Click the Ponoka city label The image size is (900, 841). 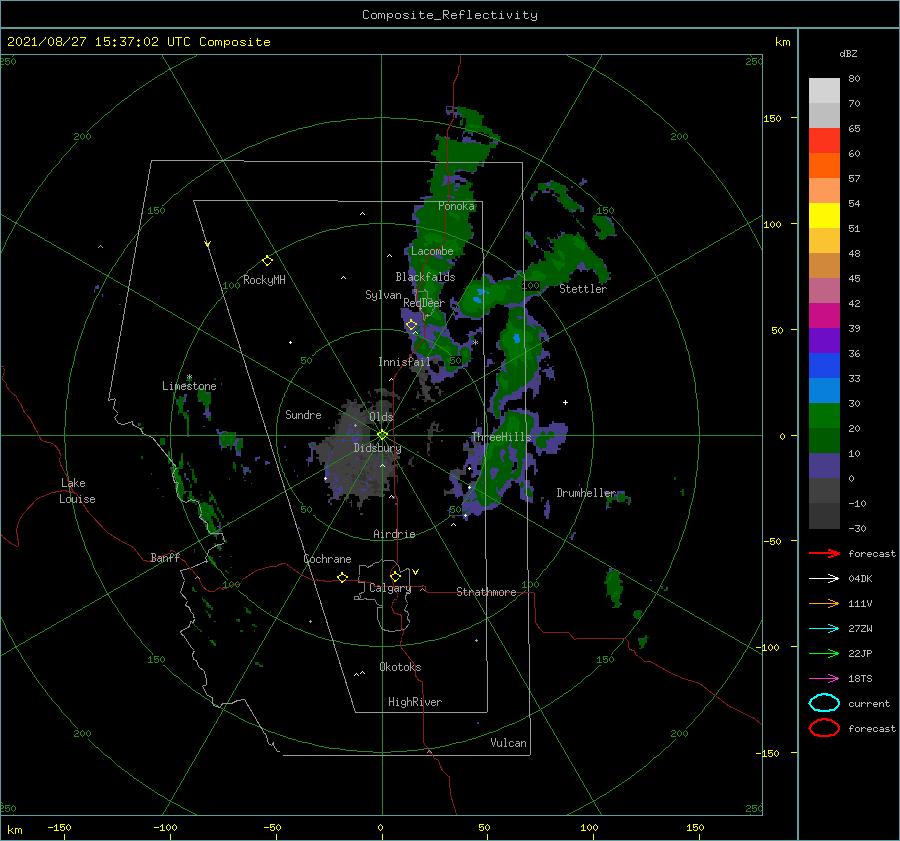tap(456, 206)
